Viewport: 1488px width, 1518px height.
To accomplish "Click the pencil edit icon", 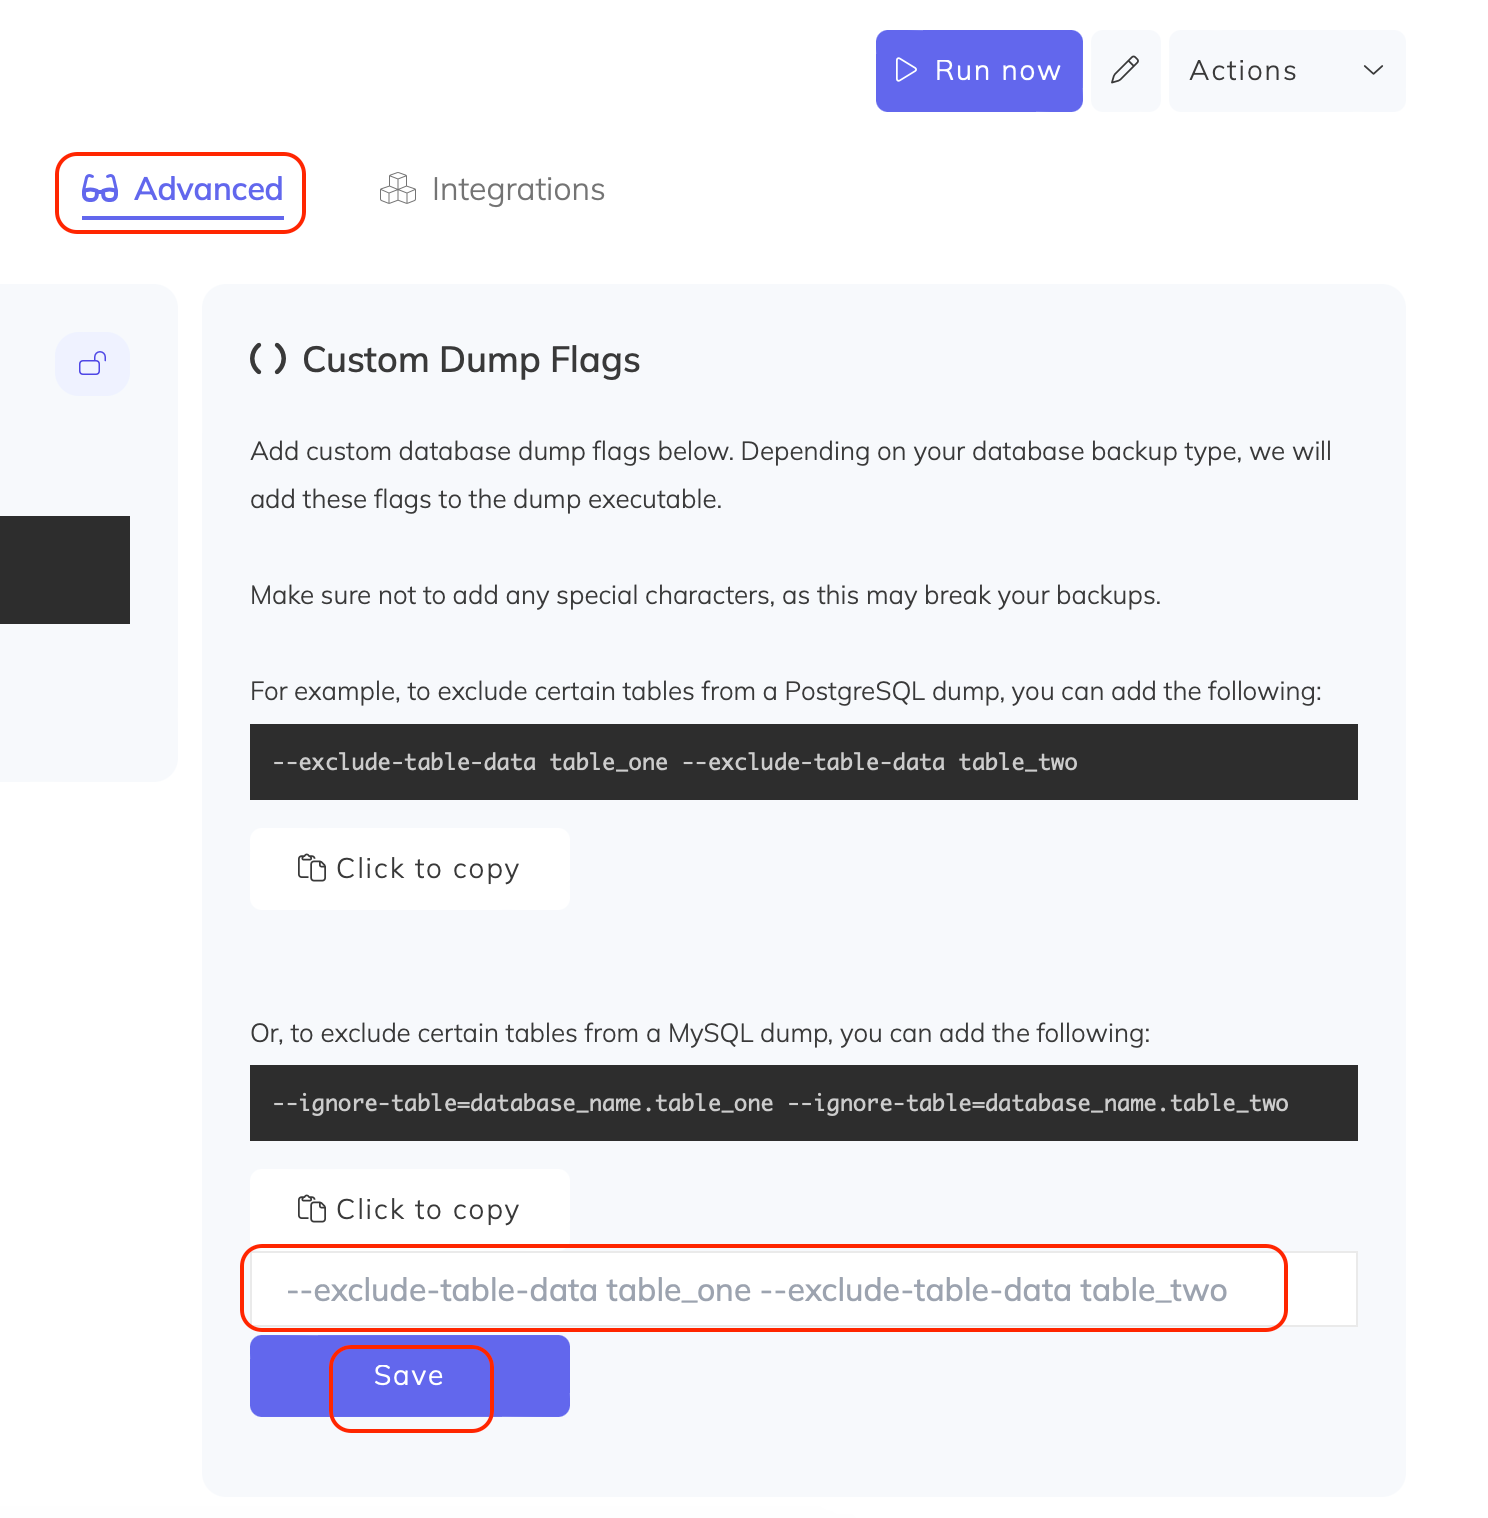I will tap(1125, 70).
